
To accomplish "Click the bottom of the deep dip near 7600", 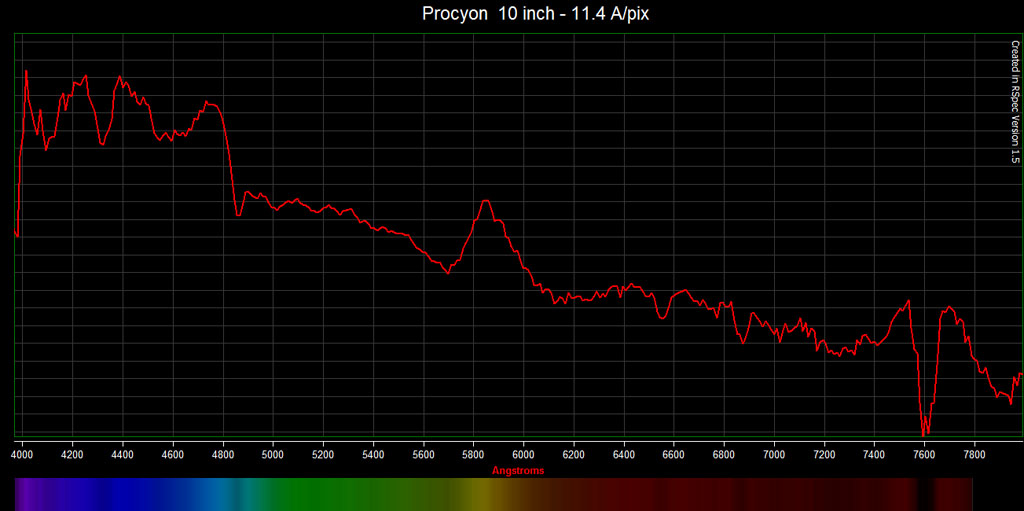I will [x=925, y=433].
